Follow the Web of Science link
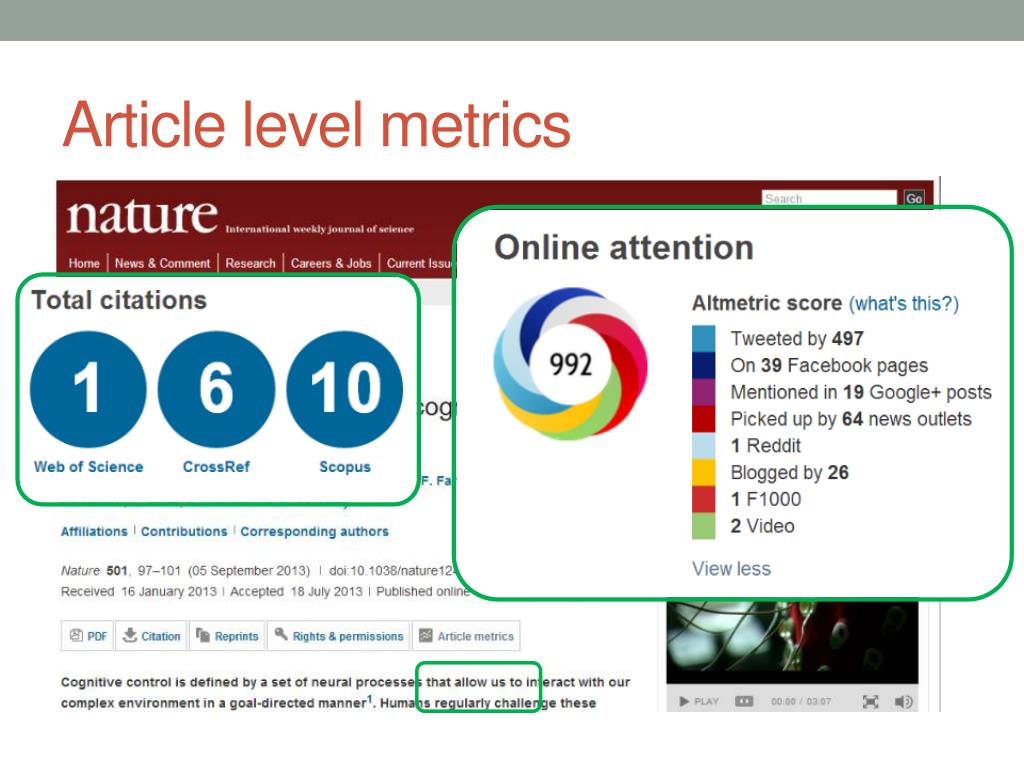 pyautogui.click(x=89, y=467)
